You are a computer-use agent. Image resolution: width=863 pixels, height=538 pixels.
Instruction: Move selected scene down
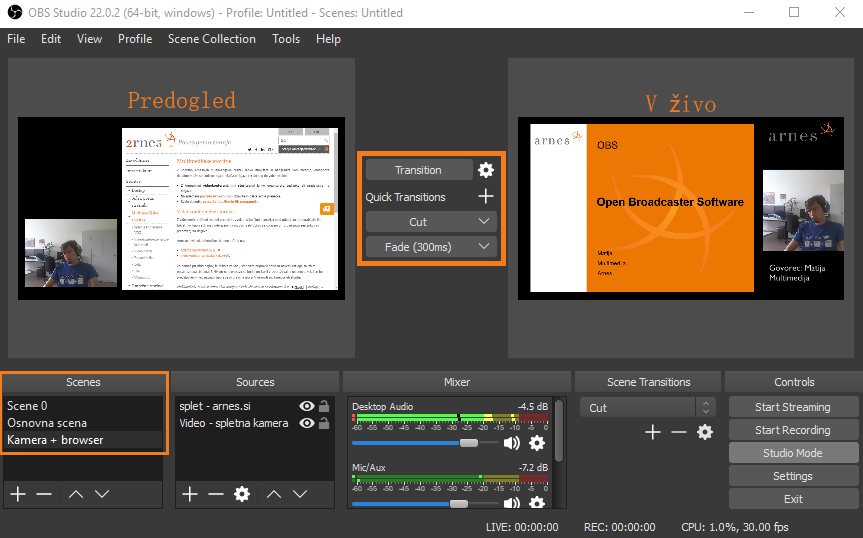point(102,494)
